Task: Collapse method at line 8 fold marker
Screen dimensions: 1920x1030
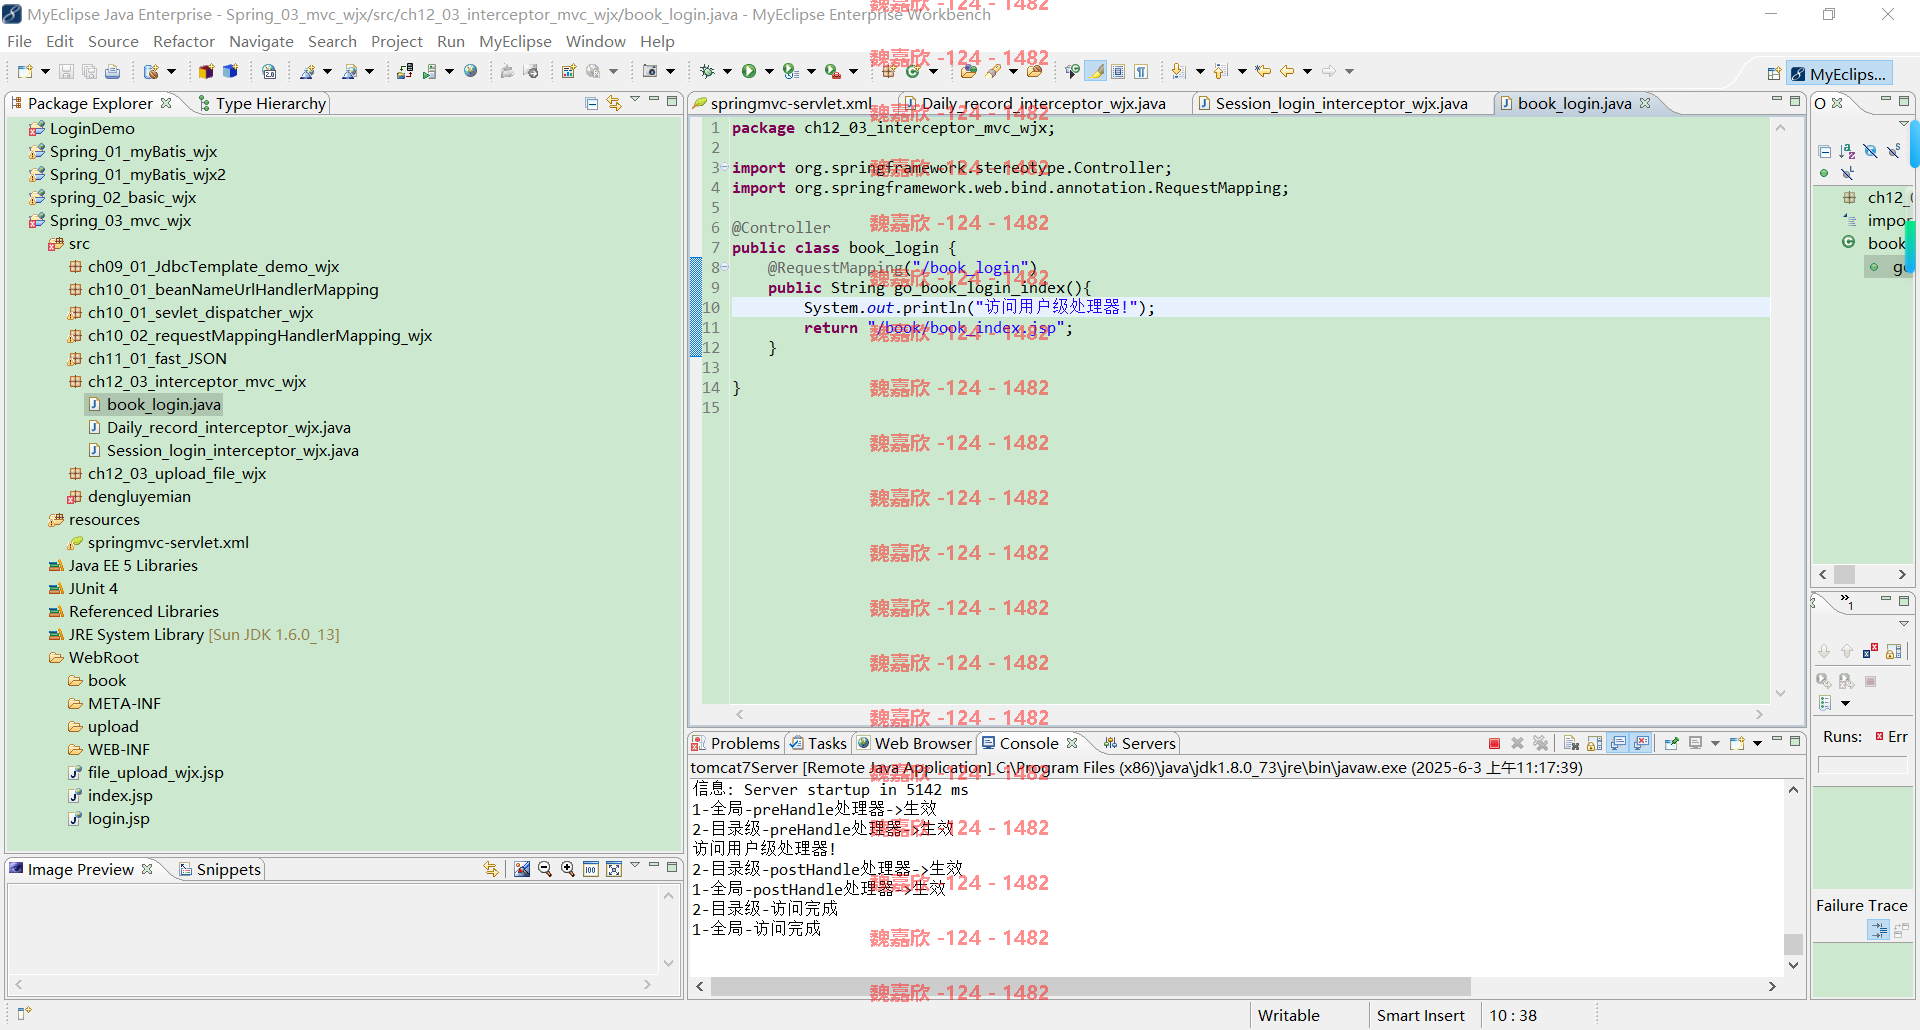Action: point(725,268)
